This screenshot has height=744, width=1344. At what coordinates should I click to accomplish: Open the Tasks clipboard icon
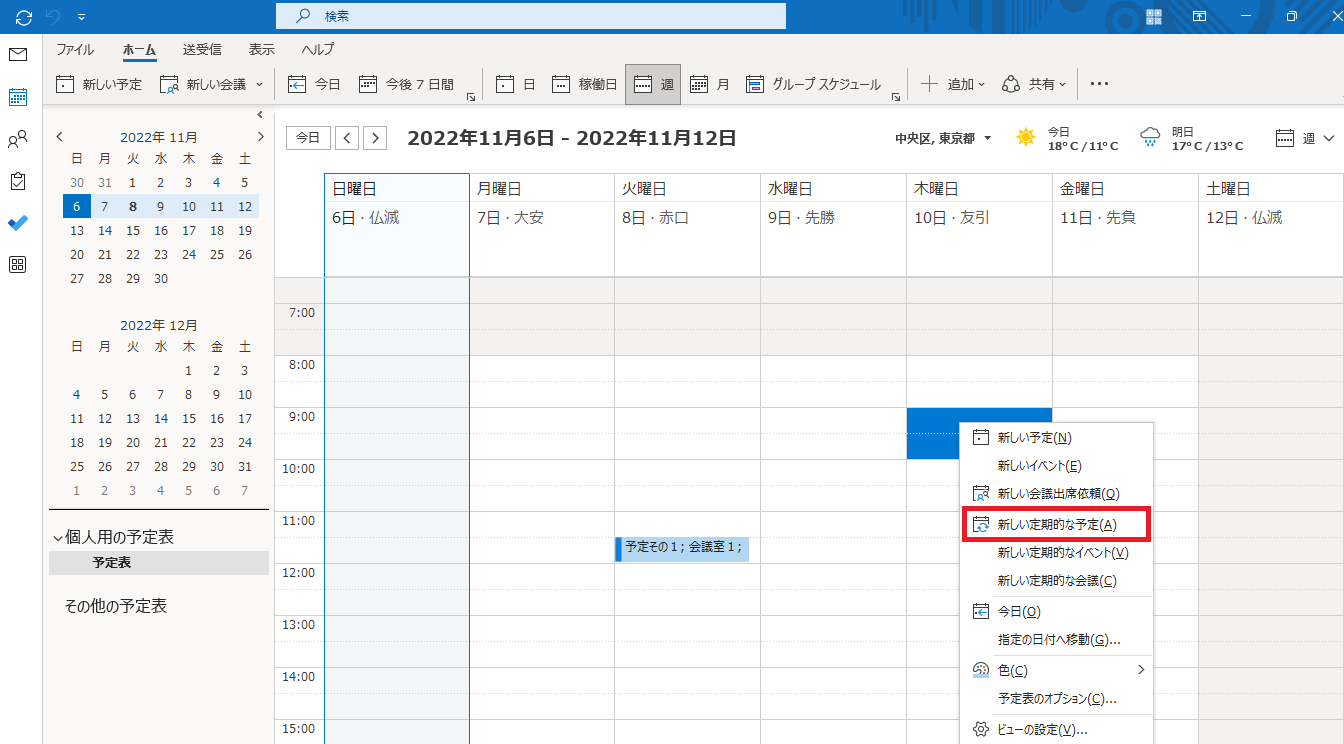click(18, 181)
